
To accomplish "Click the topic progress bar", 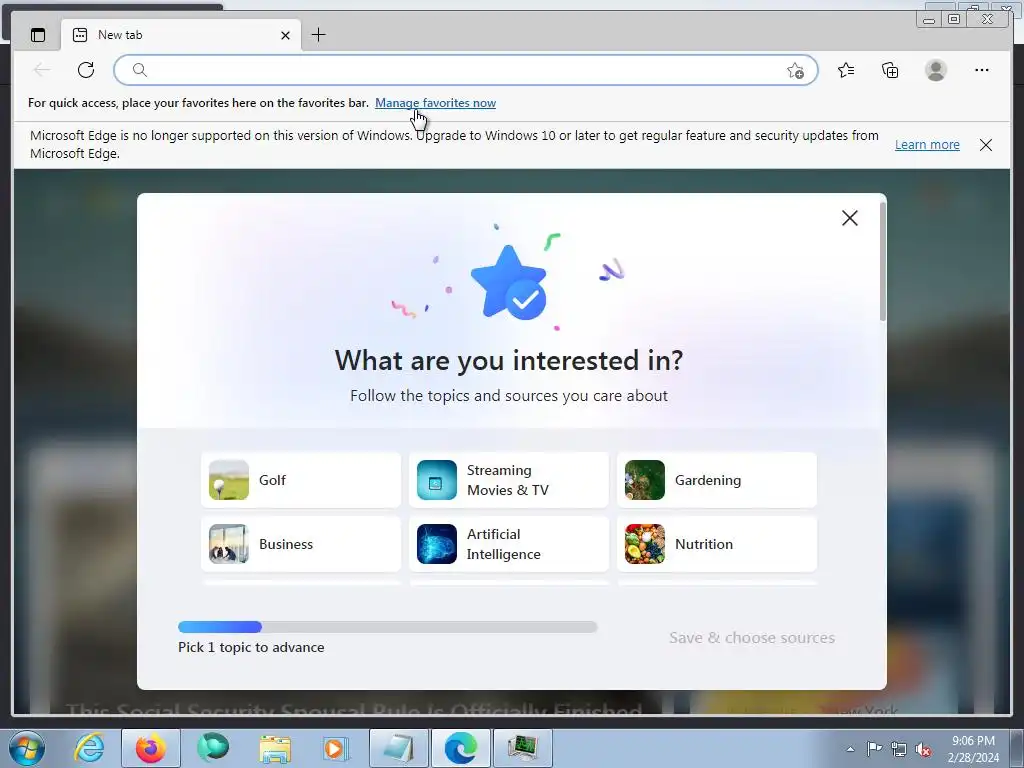I will pyautogui.click(x=387, y=627).
